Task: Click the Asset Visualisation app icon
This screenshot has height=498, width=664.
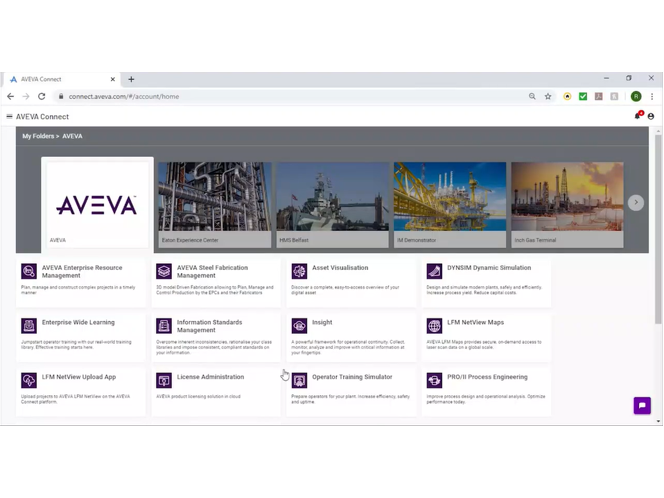Action: (x=299, y=271)
